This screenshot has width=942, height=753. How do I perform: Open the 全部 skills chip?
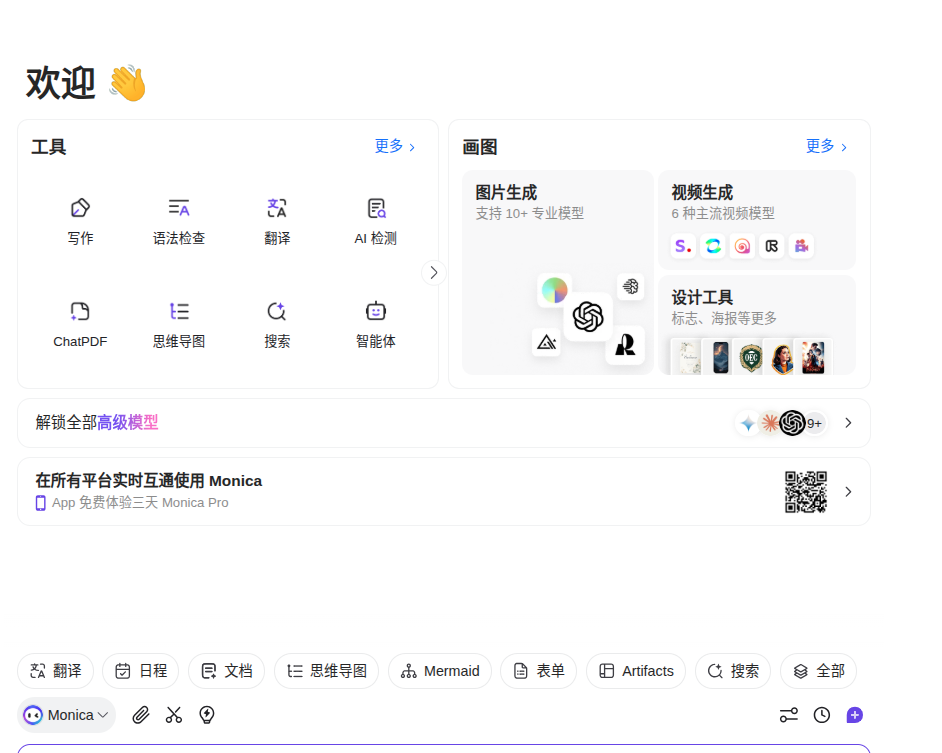(818, 671)
